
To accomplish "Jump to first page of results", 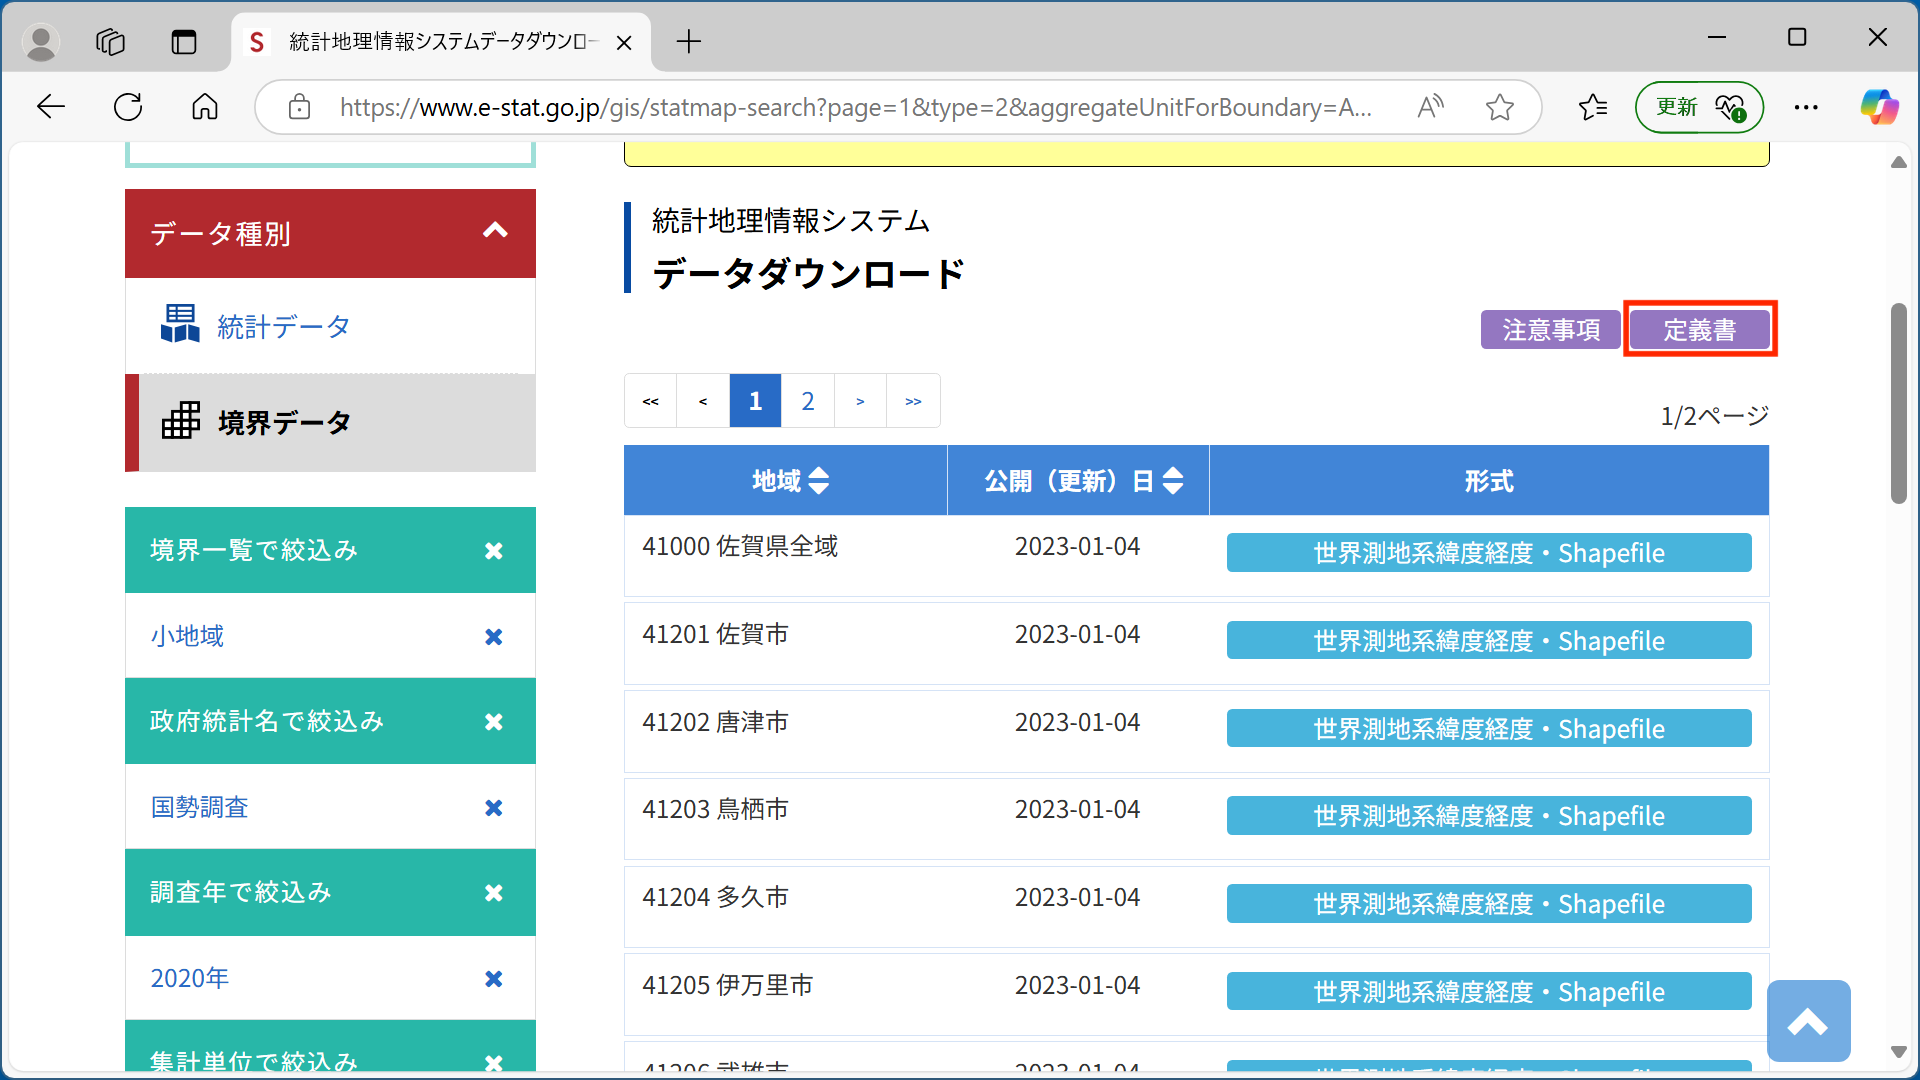I will click(651, 401).
